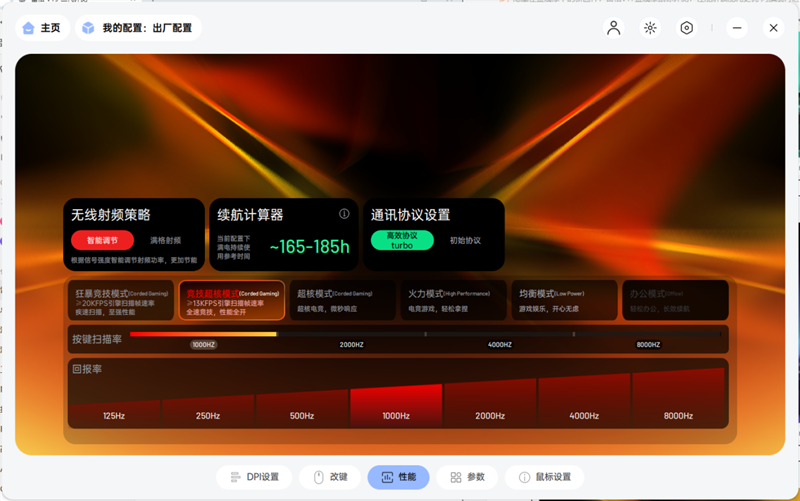800x501 pixels.
Task: Select 8000Hz polling rate bar
Action: [679, 398]
